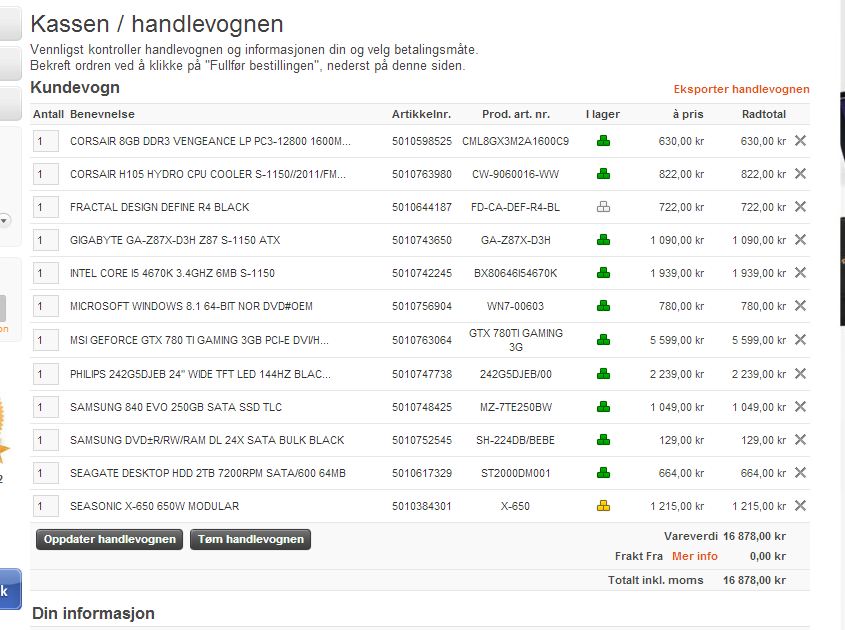Edit quantity field for PHILIPS 242G5DJEB

pos(46,375)
